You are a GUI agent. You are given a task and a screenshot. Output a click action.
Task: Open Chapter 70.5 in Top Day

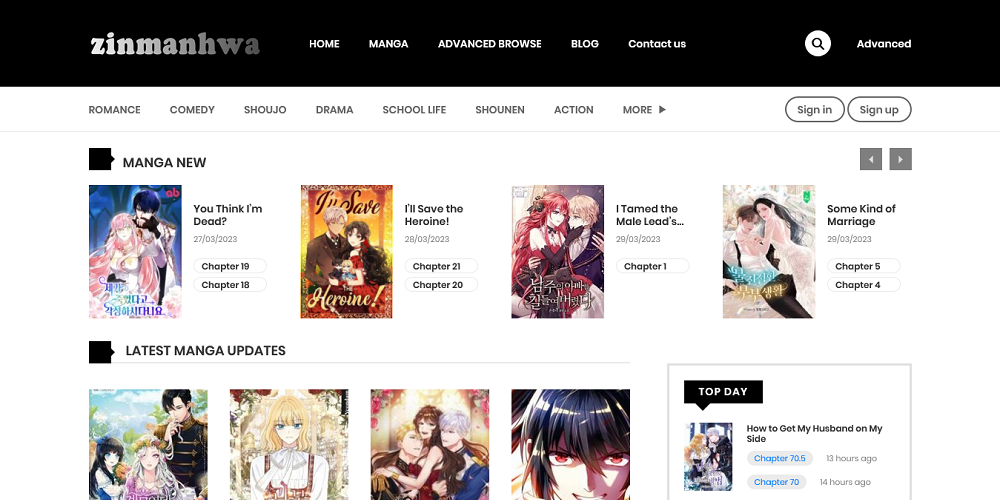pyautogui.click(x=779, y=458)
